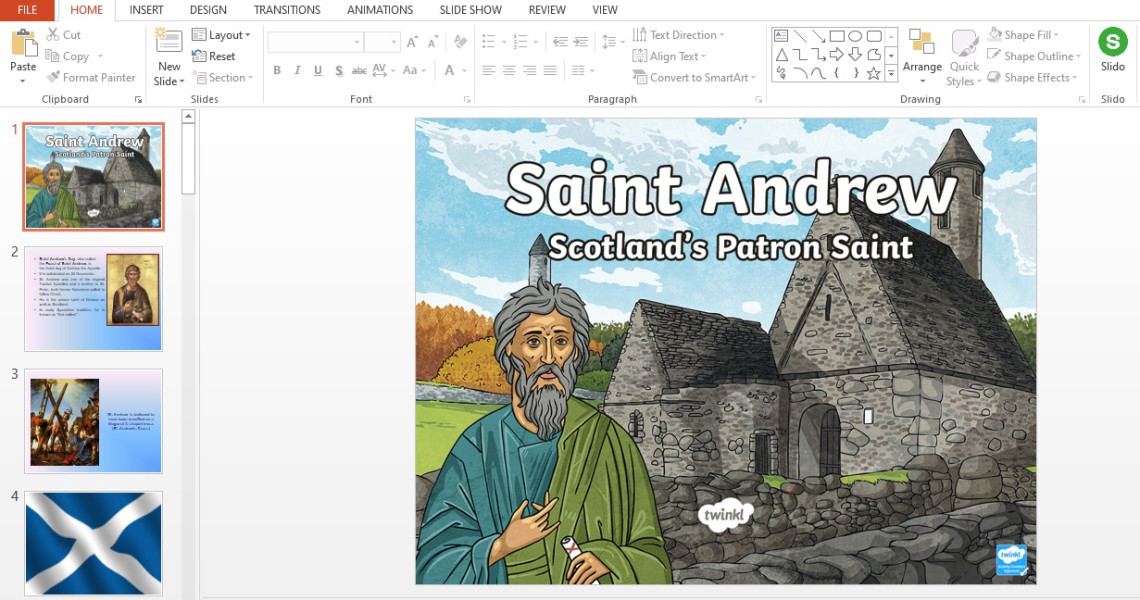Toggle text Shadow
This screenshot has height=600, width=1140.
(339, 71)
